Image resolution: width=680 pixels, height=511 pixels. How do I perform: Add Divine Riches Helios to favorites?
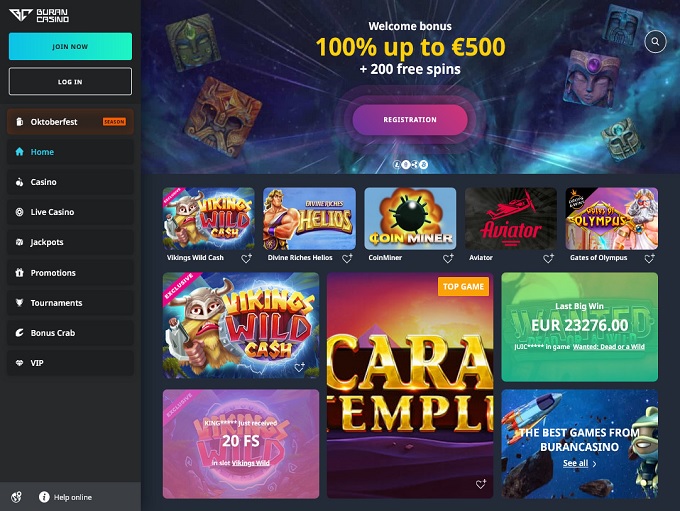347,258
